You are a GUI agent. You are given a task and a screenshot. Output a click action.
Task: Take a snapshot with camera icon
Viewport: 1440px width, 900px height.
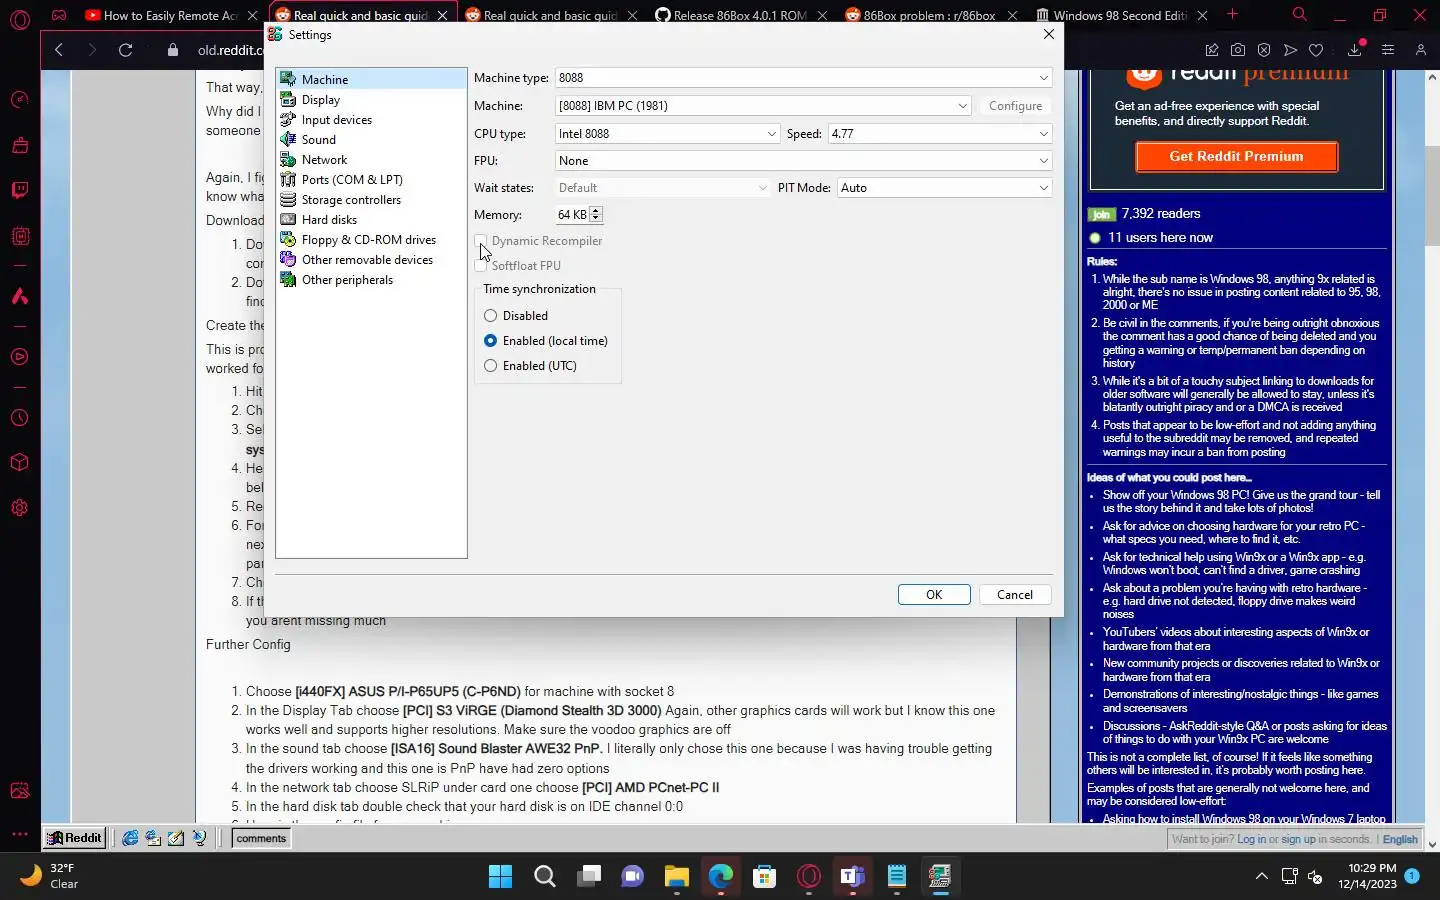click(x=1238, y=50)
